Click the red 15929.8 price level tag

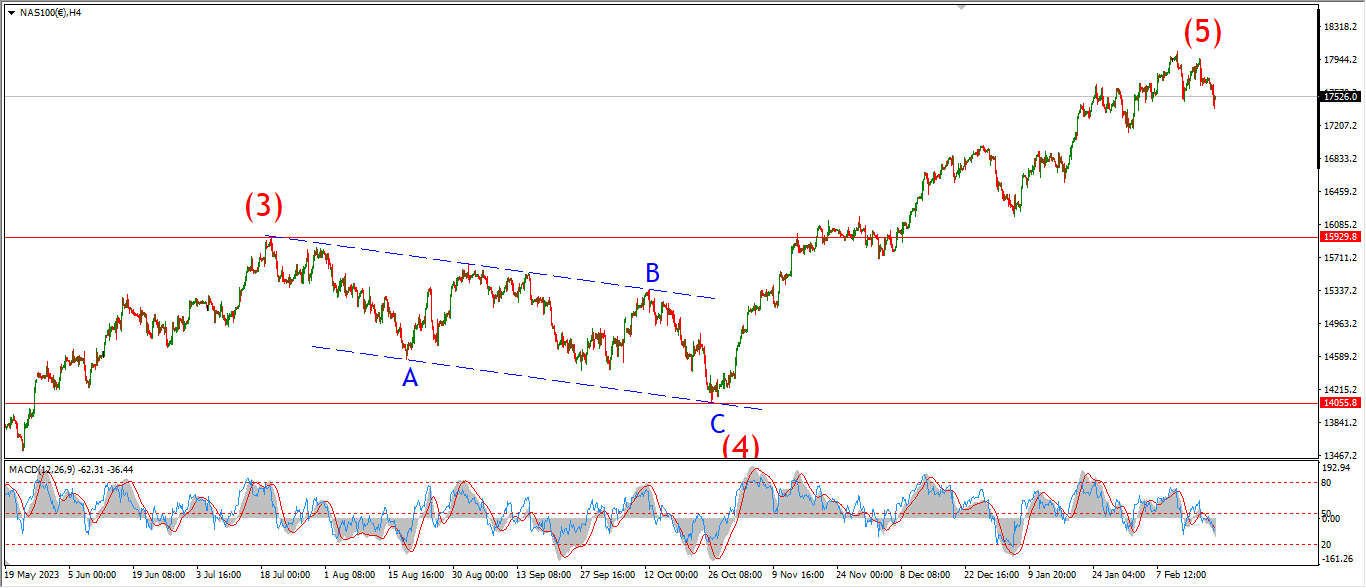[x=1339, y=237]
